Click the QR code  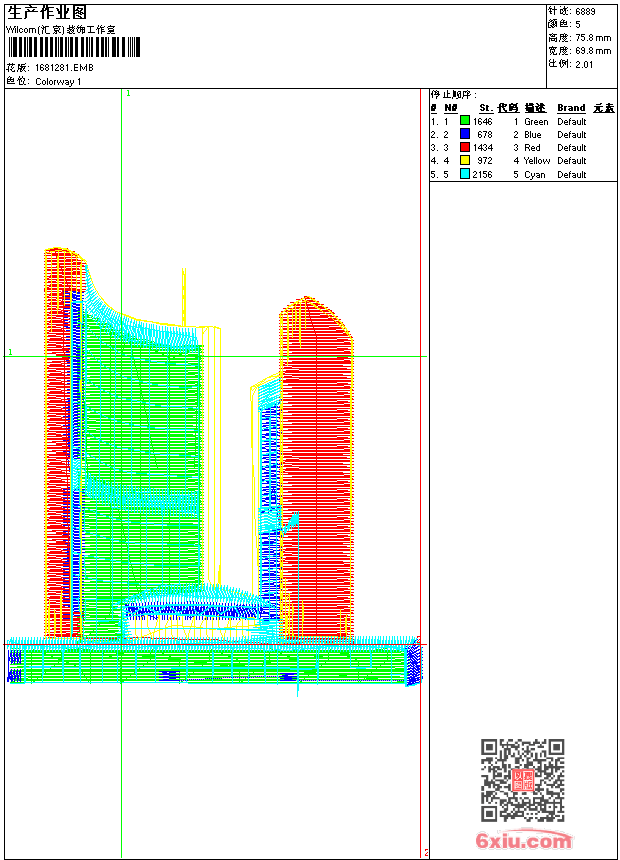(x=523, y=780)
